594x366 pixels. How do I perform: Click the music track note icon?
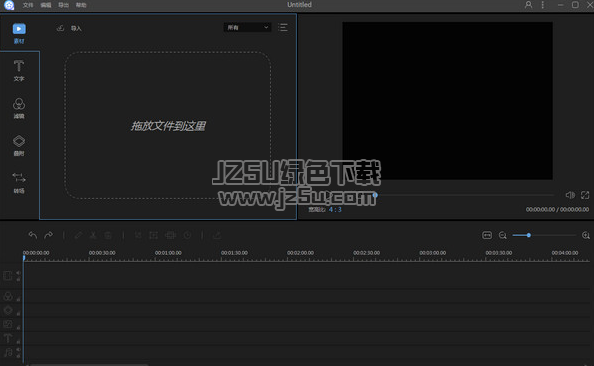(x=8, y=352)
